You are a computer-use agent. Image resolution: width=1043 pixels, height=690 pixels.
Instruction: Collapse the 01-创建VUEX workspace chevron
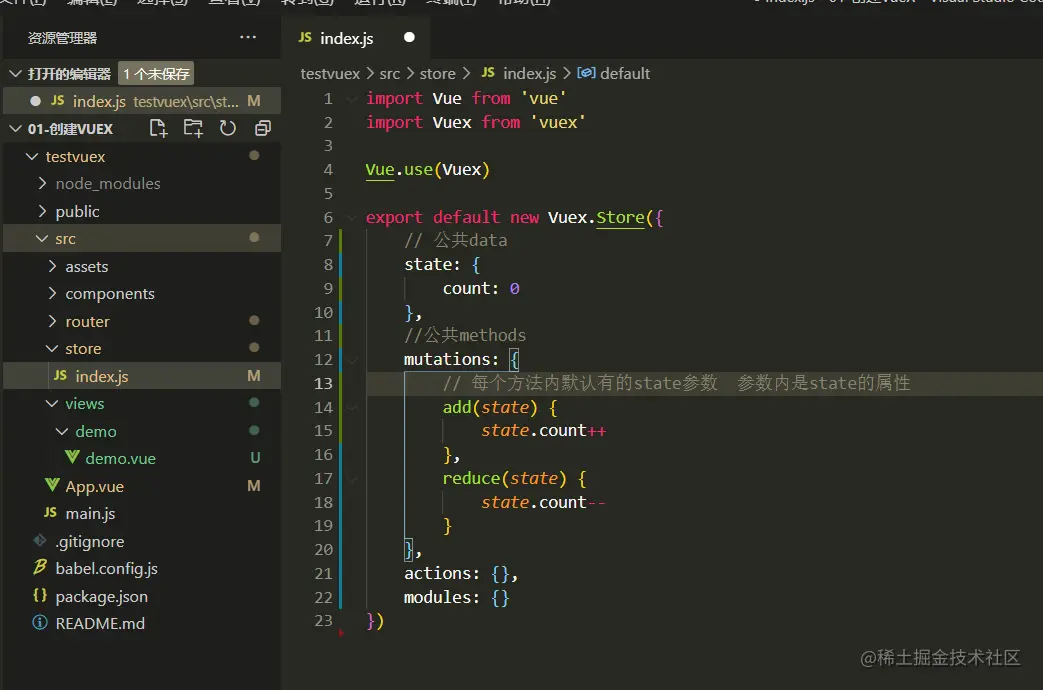[15, 128]
